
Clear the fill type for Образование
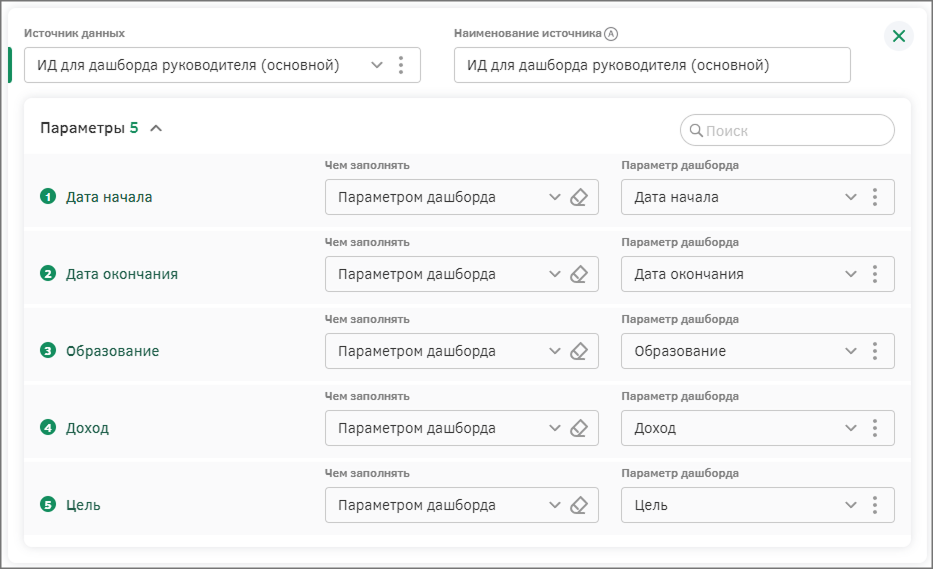pyautogui.click(x=578, y=351)
